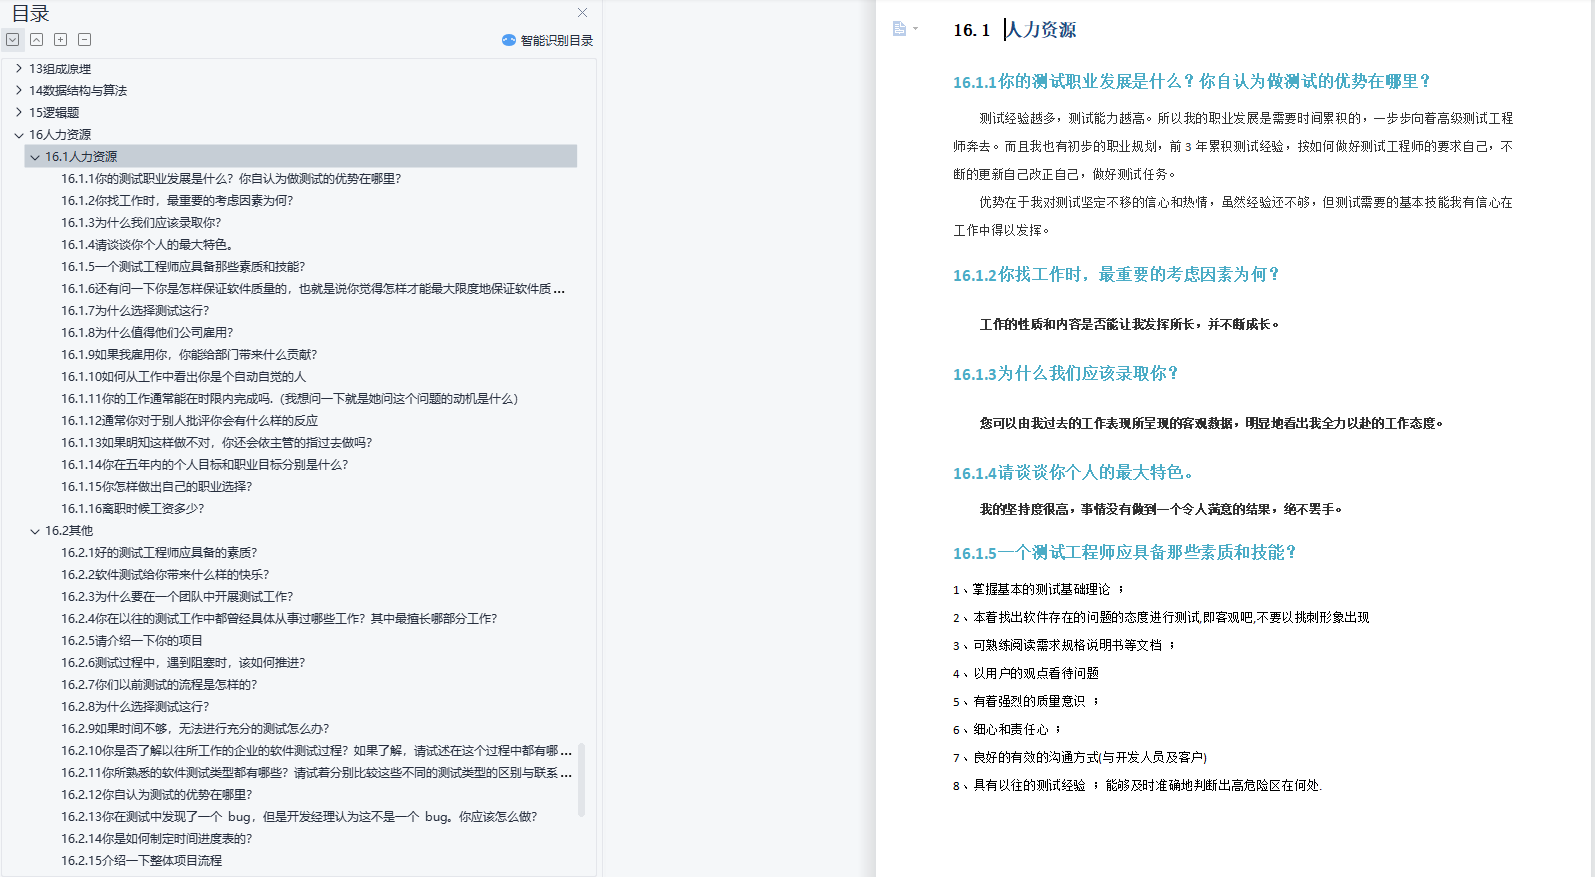Expand the 14数据结构与算法 chevron

tap(18, 91)
